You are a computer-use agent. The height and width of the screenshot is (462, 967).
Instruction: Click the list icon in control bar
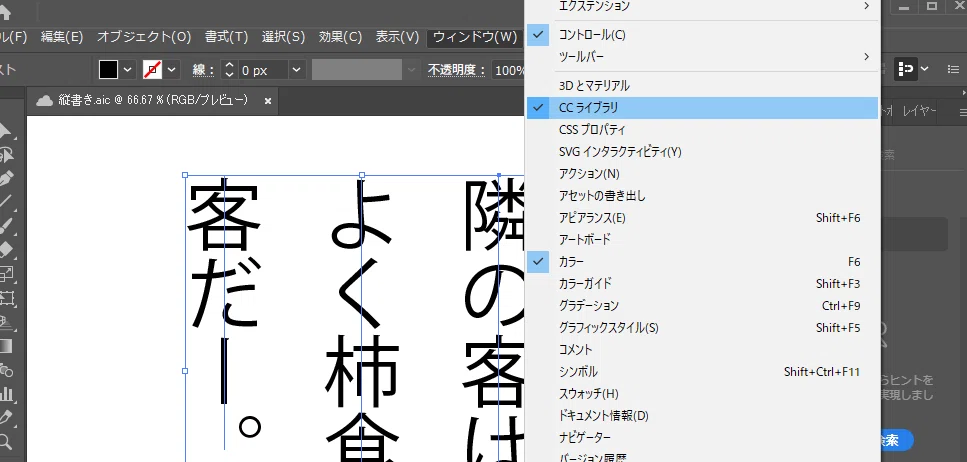pos(953,70)
